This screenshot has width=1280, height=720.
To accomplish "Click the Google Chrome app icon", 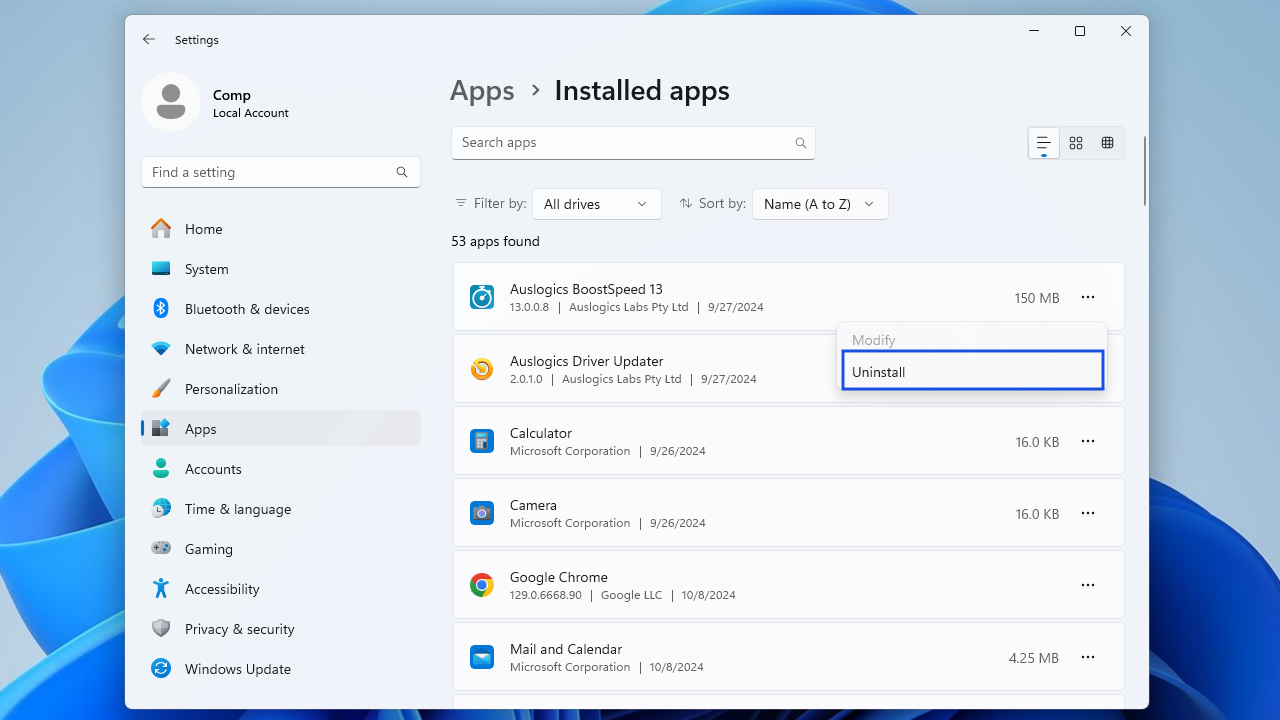I will (x=482, y=585).
